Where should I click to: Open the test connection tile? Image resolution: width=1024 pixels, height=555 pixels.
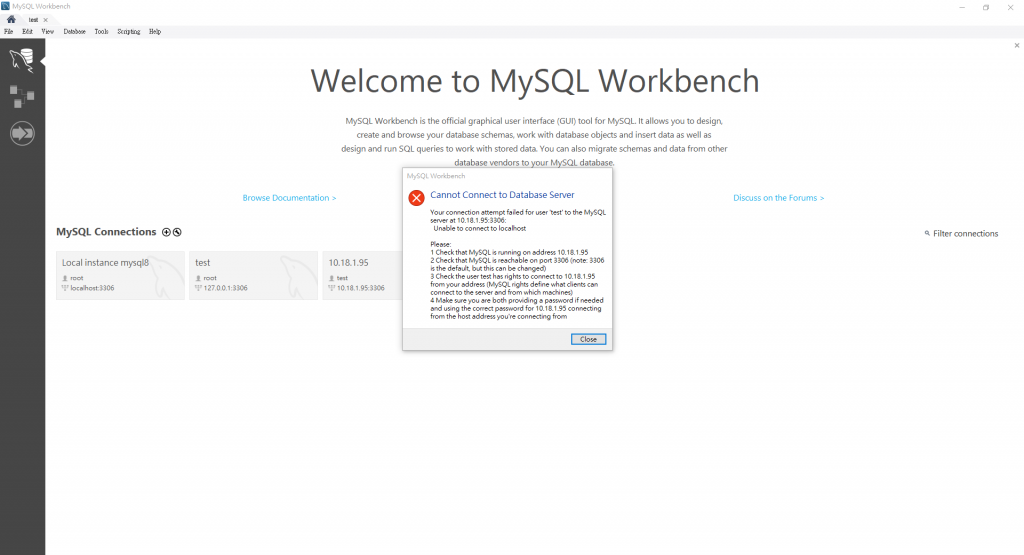tap(253, 276)
